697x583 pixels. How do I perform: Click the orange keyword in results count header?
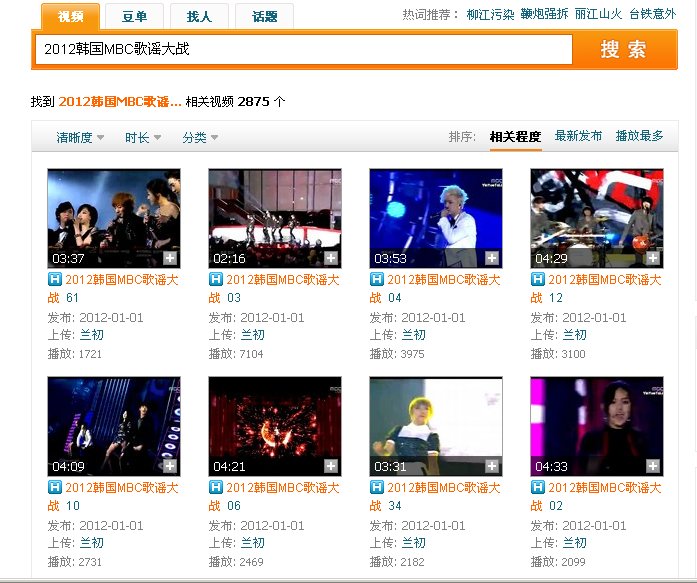[120, 101]
